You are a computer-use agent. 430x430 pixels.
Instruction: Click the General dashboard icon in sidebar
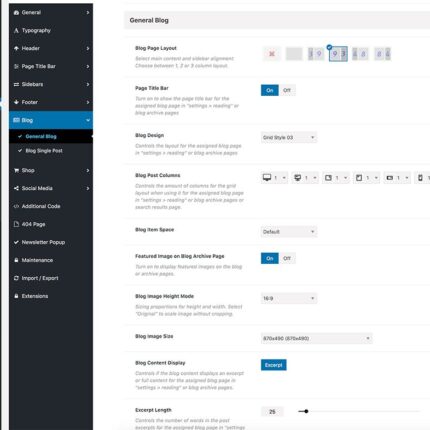16,13
